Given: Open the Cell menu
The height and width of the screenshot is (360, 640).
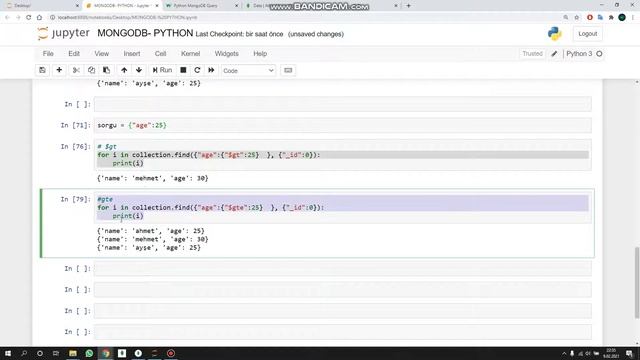Looking at the screenshot, I should [x=160, y=53].
